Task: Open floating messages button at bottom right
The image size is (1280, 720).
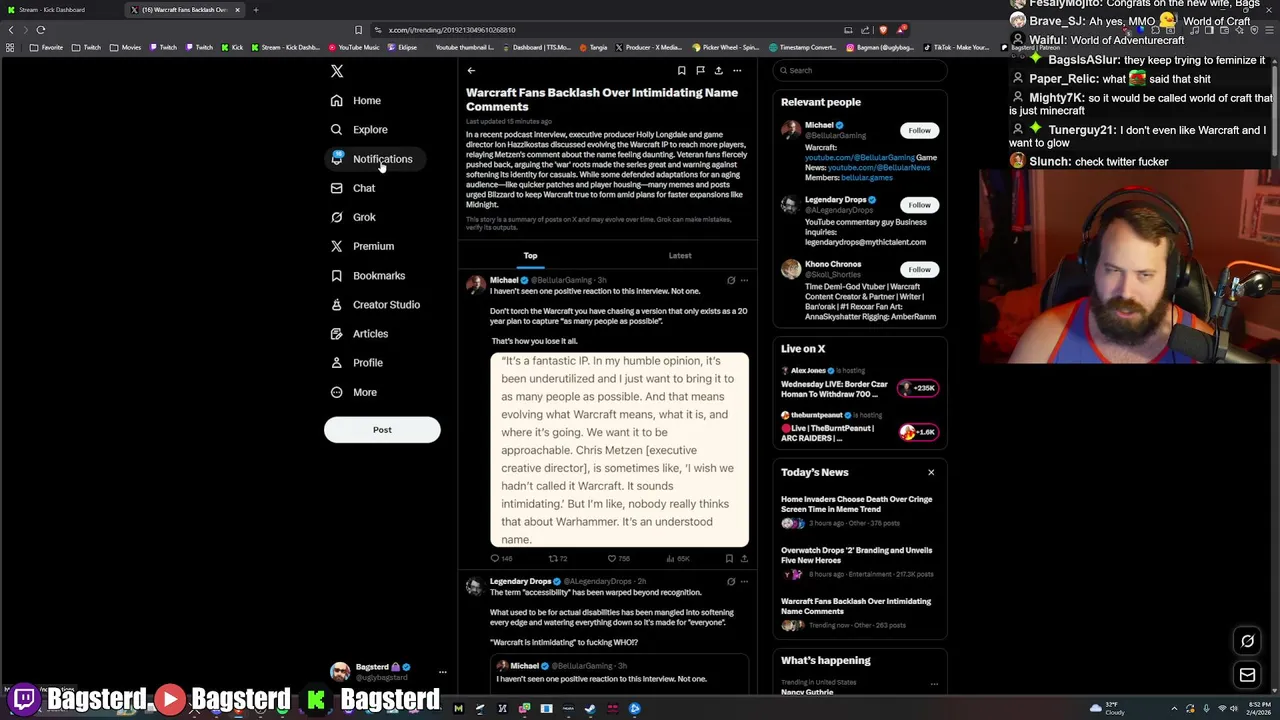Action: tap(1247, 675)
